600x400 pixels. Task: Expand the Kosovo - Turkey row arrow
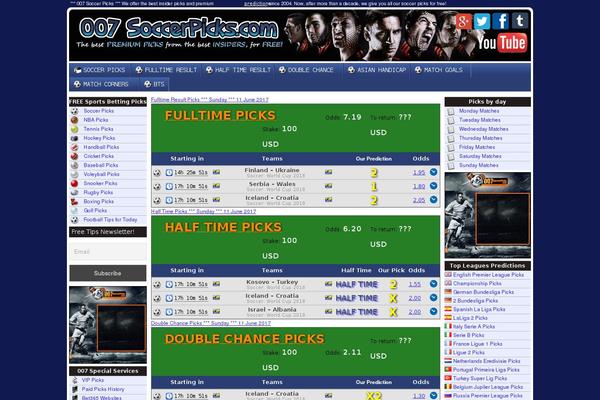pyautogui.click(x=433, y=284)
